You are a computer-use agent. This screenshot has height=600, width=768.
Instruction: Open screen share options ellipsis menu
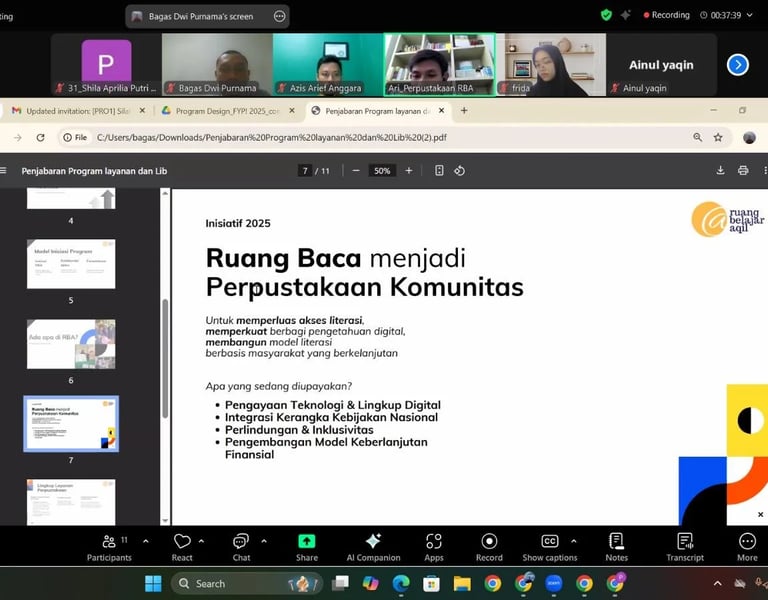279,16
